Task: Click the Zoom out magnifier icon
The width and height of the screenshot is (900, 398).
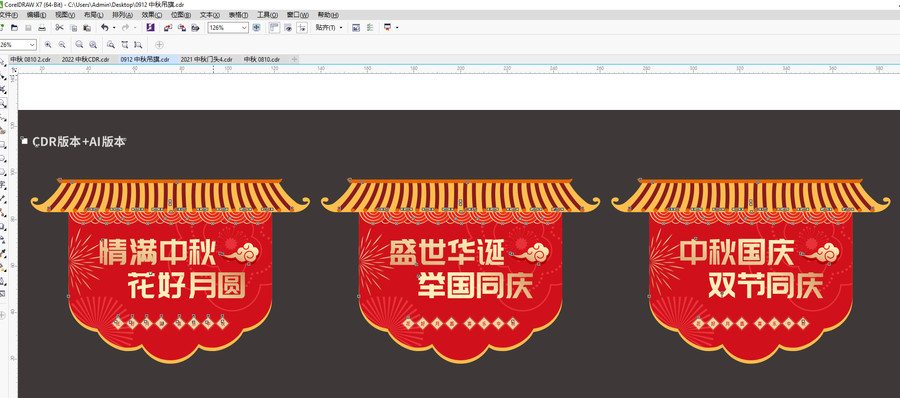Action: [62, 44]
